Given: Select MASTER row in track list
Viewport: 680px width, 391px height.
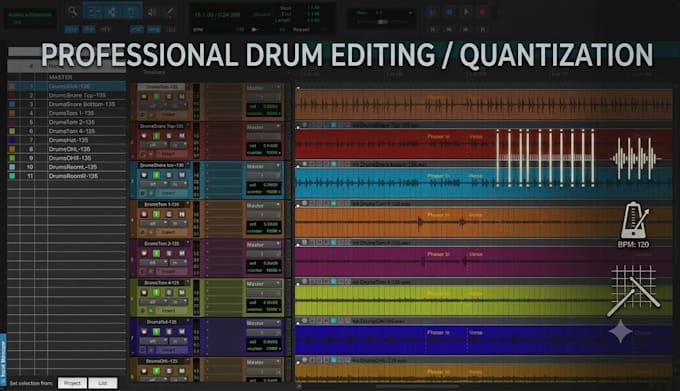Looking at the screenshot, I should point(67,77).
